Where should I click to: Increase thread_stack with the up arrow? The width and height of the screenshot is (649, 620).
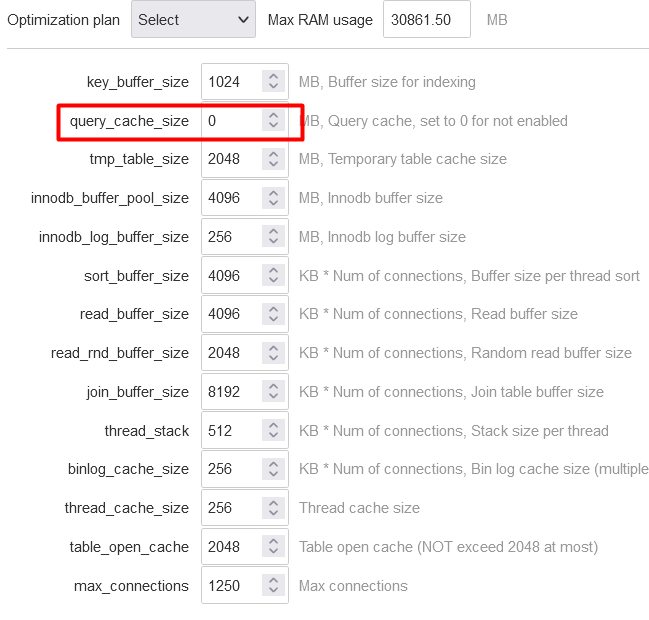273,425
